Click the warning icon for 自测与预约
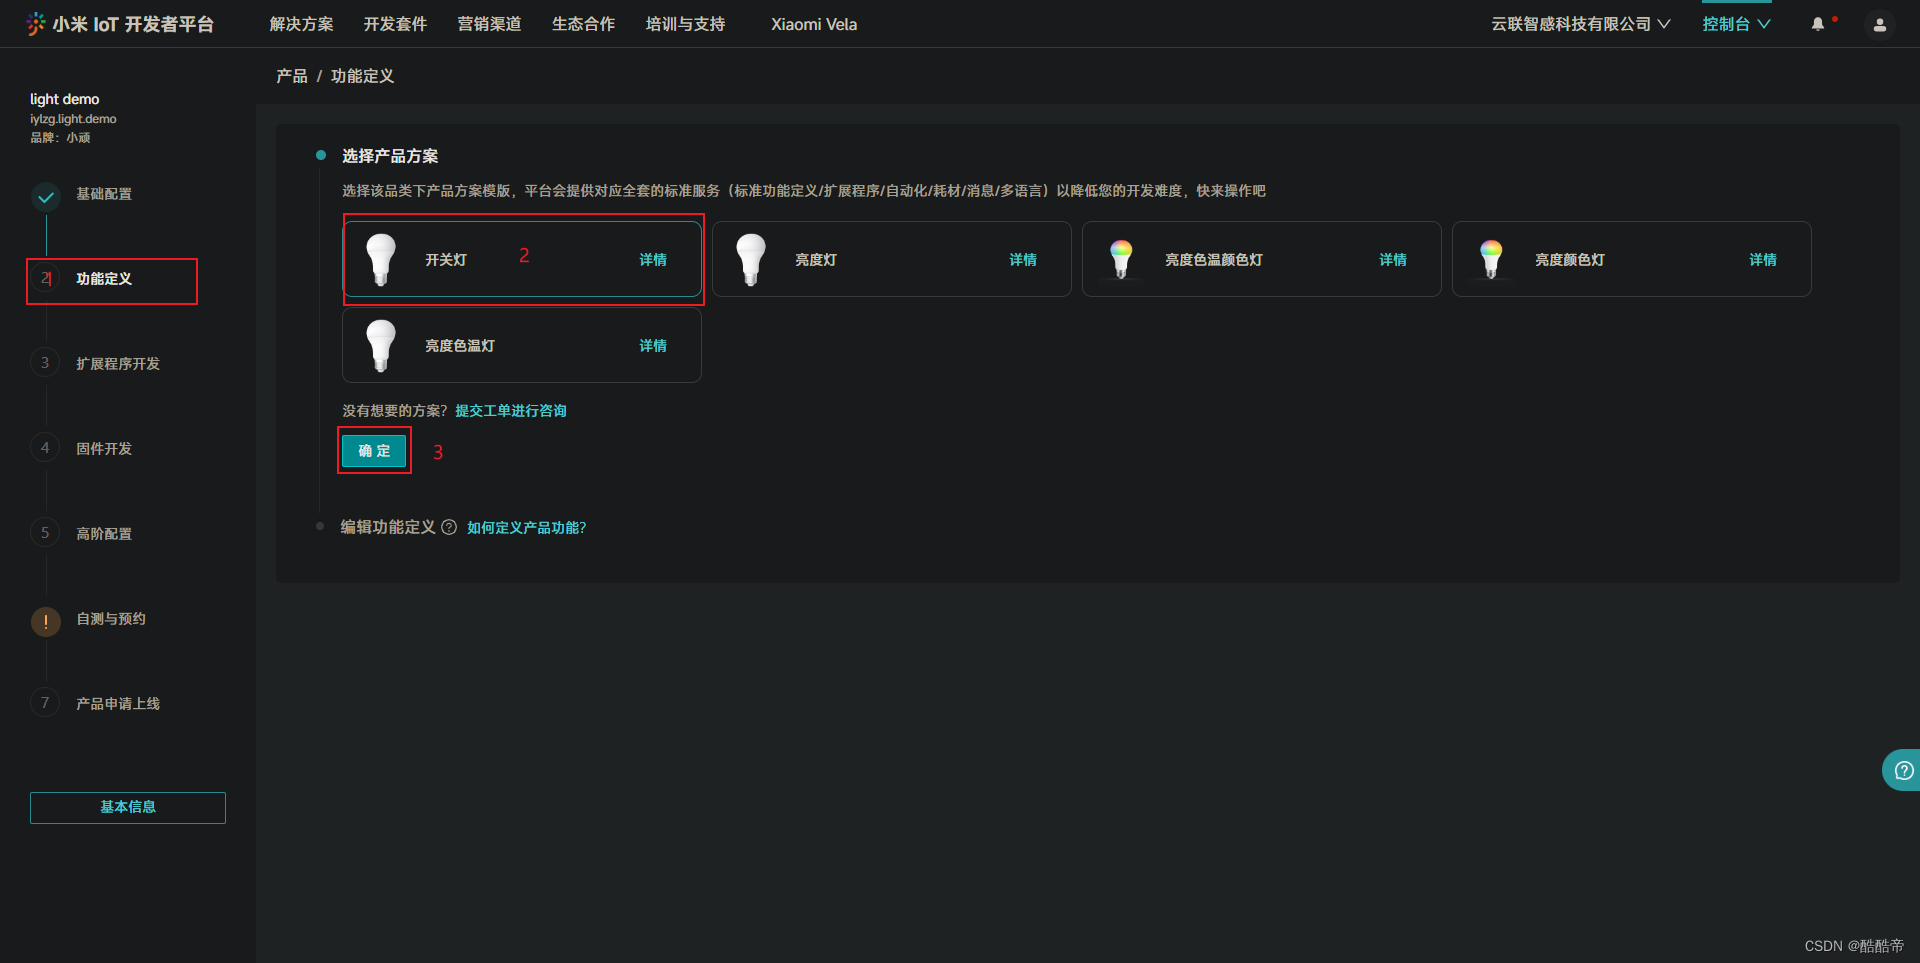Viewport: 1920px width, 963px height. [45, 621]
